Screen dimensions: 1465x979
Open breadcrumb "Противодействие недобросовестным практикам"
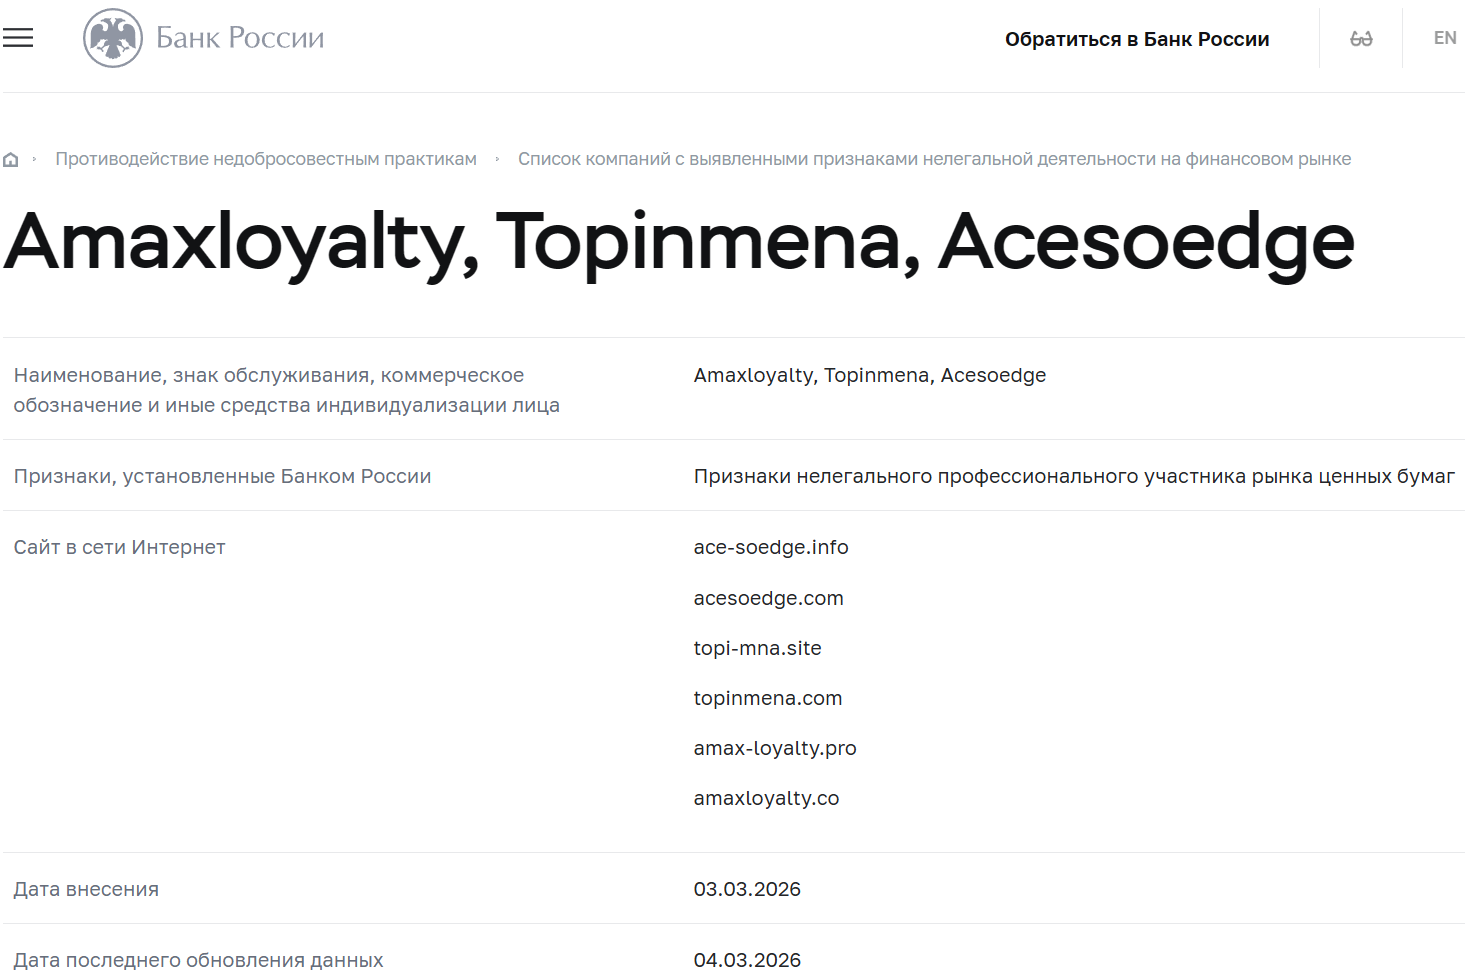coord(266,158)
